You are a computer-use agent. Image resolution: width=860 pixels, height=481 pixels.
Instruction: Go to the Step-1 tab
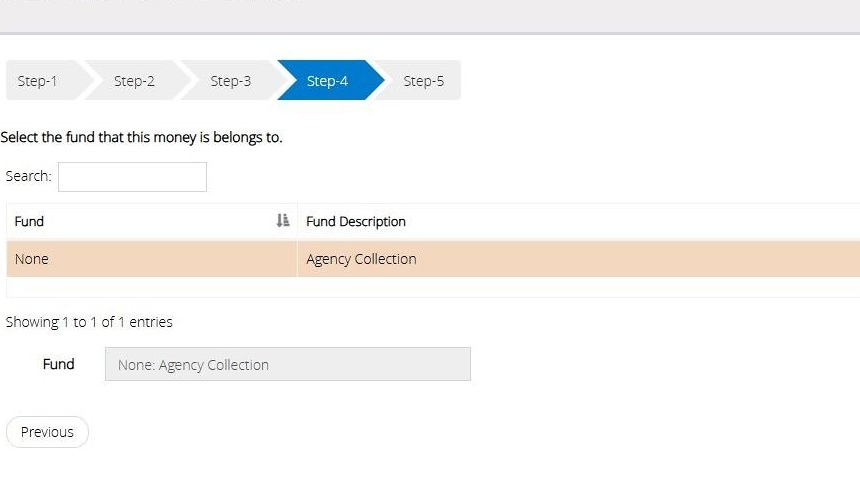point(38,81)
